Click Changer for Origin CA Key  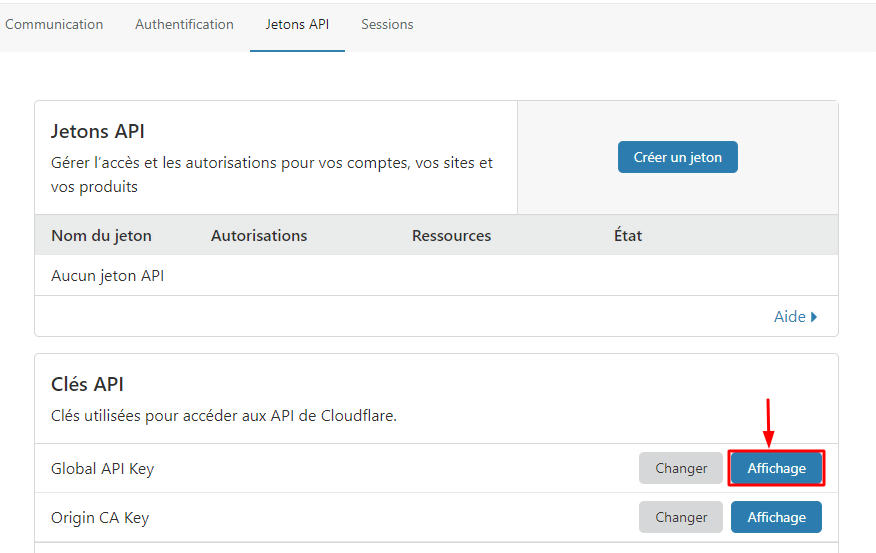coord(681,517)
